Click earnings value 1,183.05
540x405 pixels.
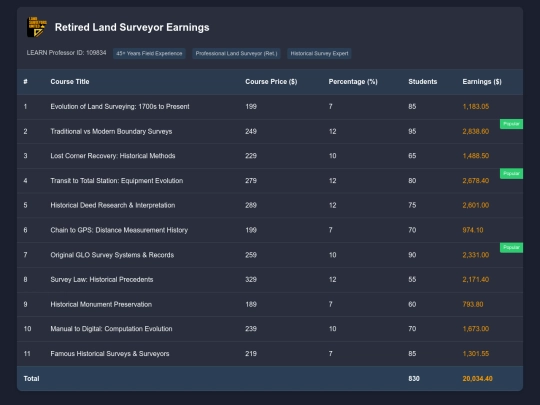tap(476, 106)
